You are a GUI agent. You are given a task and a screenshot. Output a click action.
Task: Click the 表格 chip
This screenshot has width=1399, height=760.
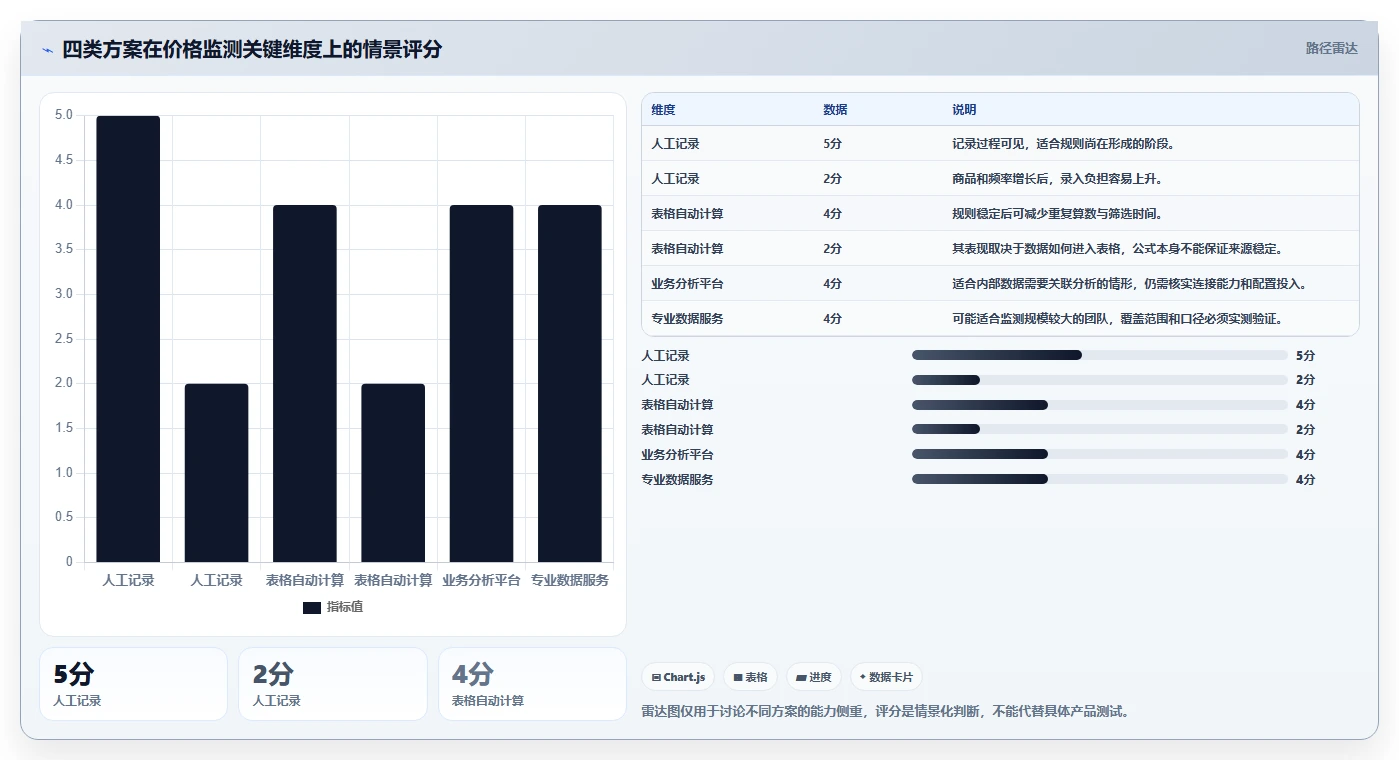point(750,677)
